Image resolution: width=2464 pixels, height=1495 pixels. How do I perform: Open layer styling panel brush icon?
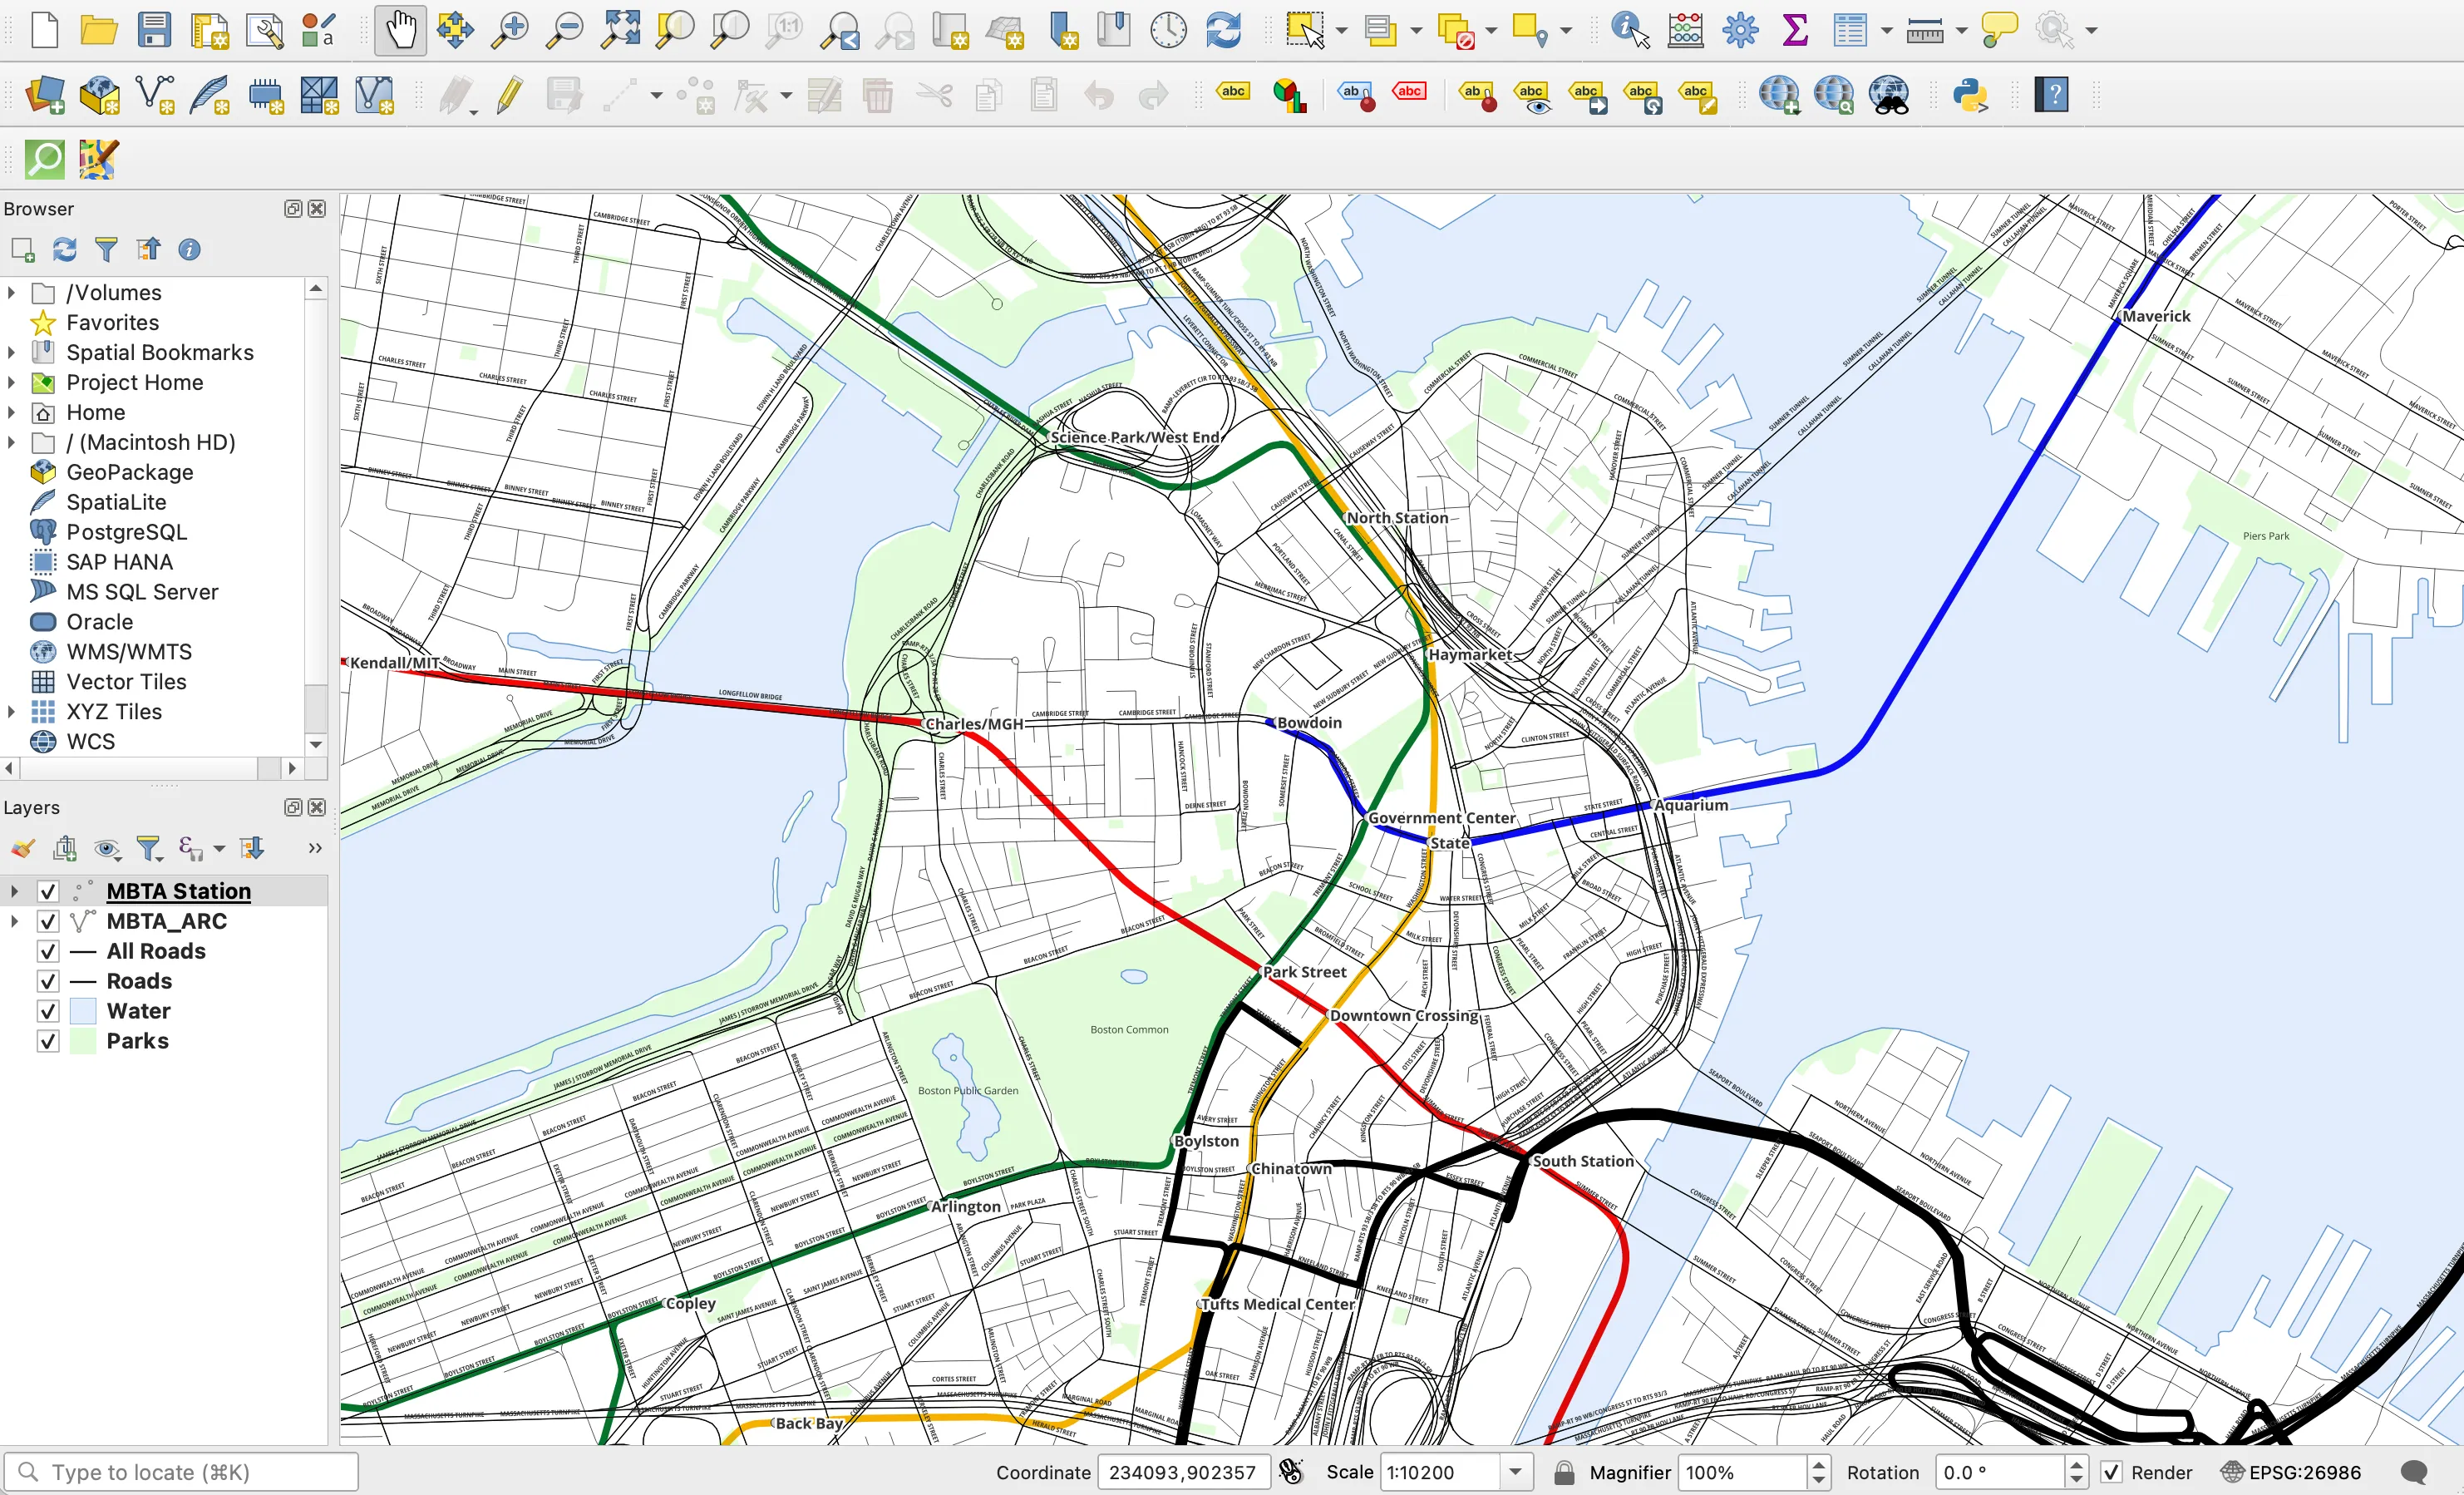[23, 849]
